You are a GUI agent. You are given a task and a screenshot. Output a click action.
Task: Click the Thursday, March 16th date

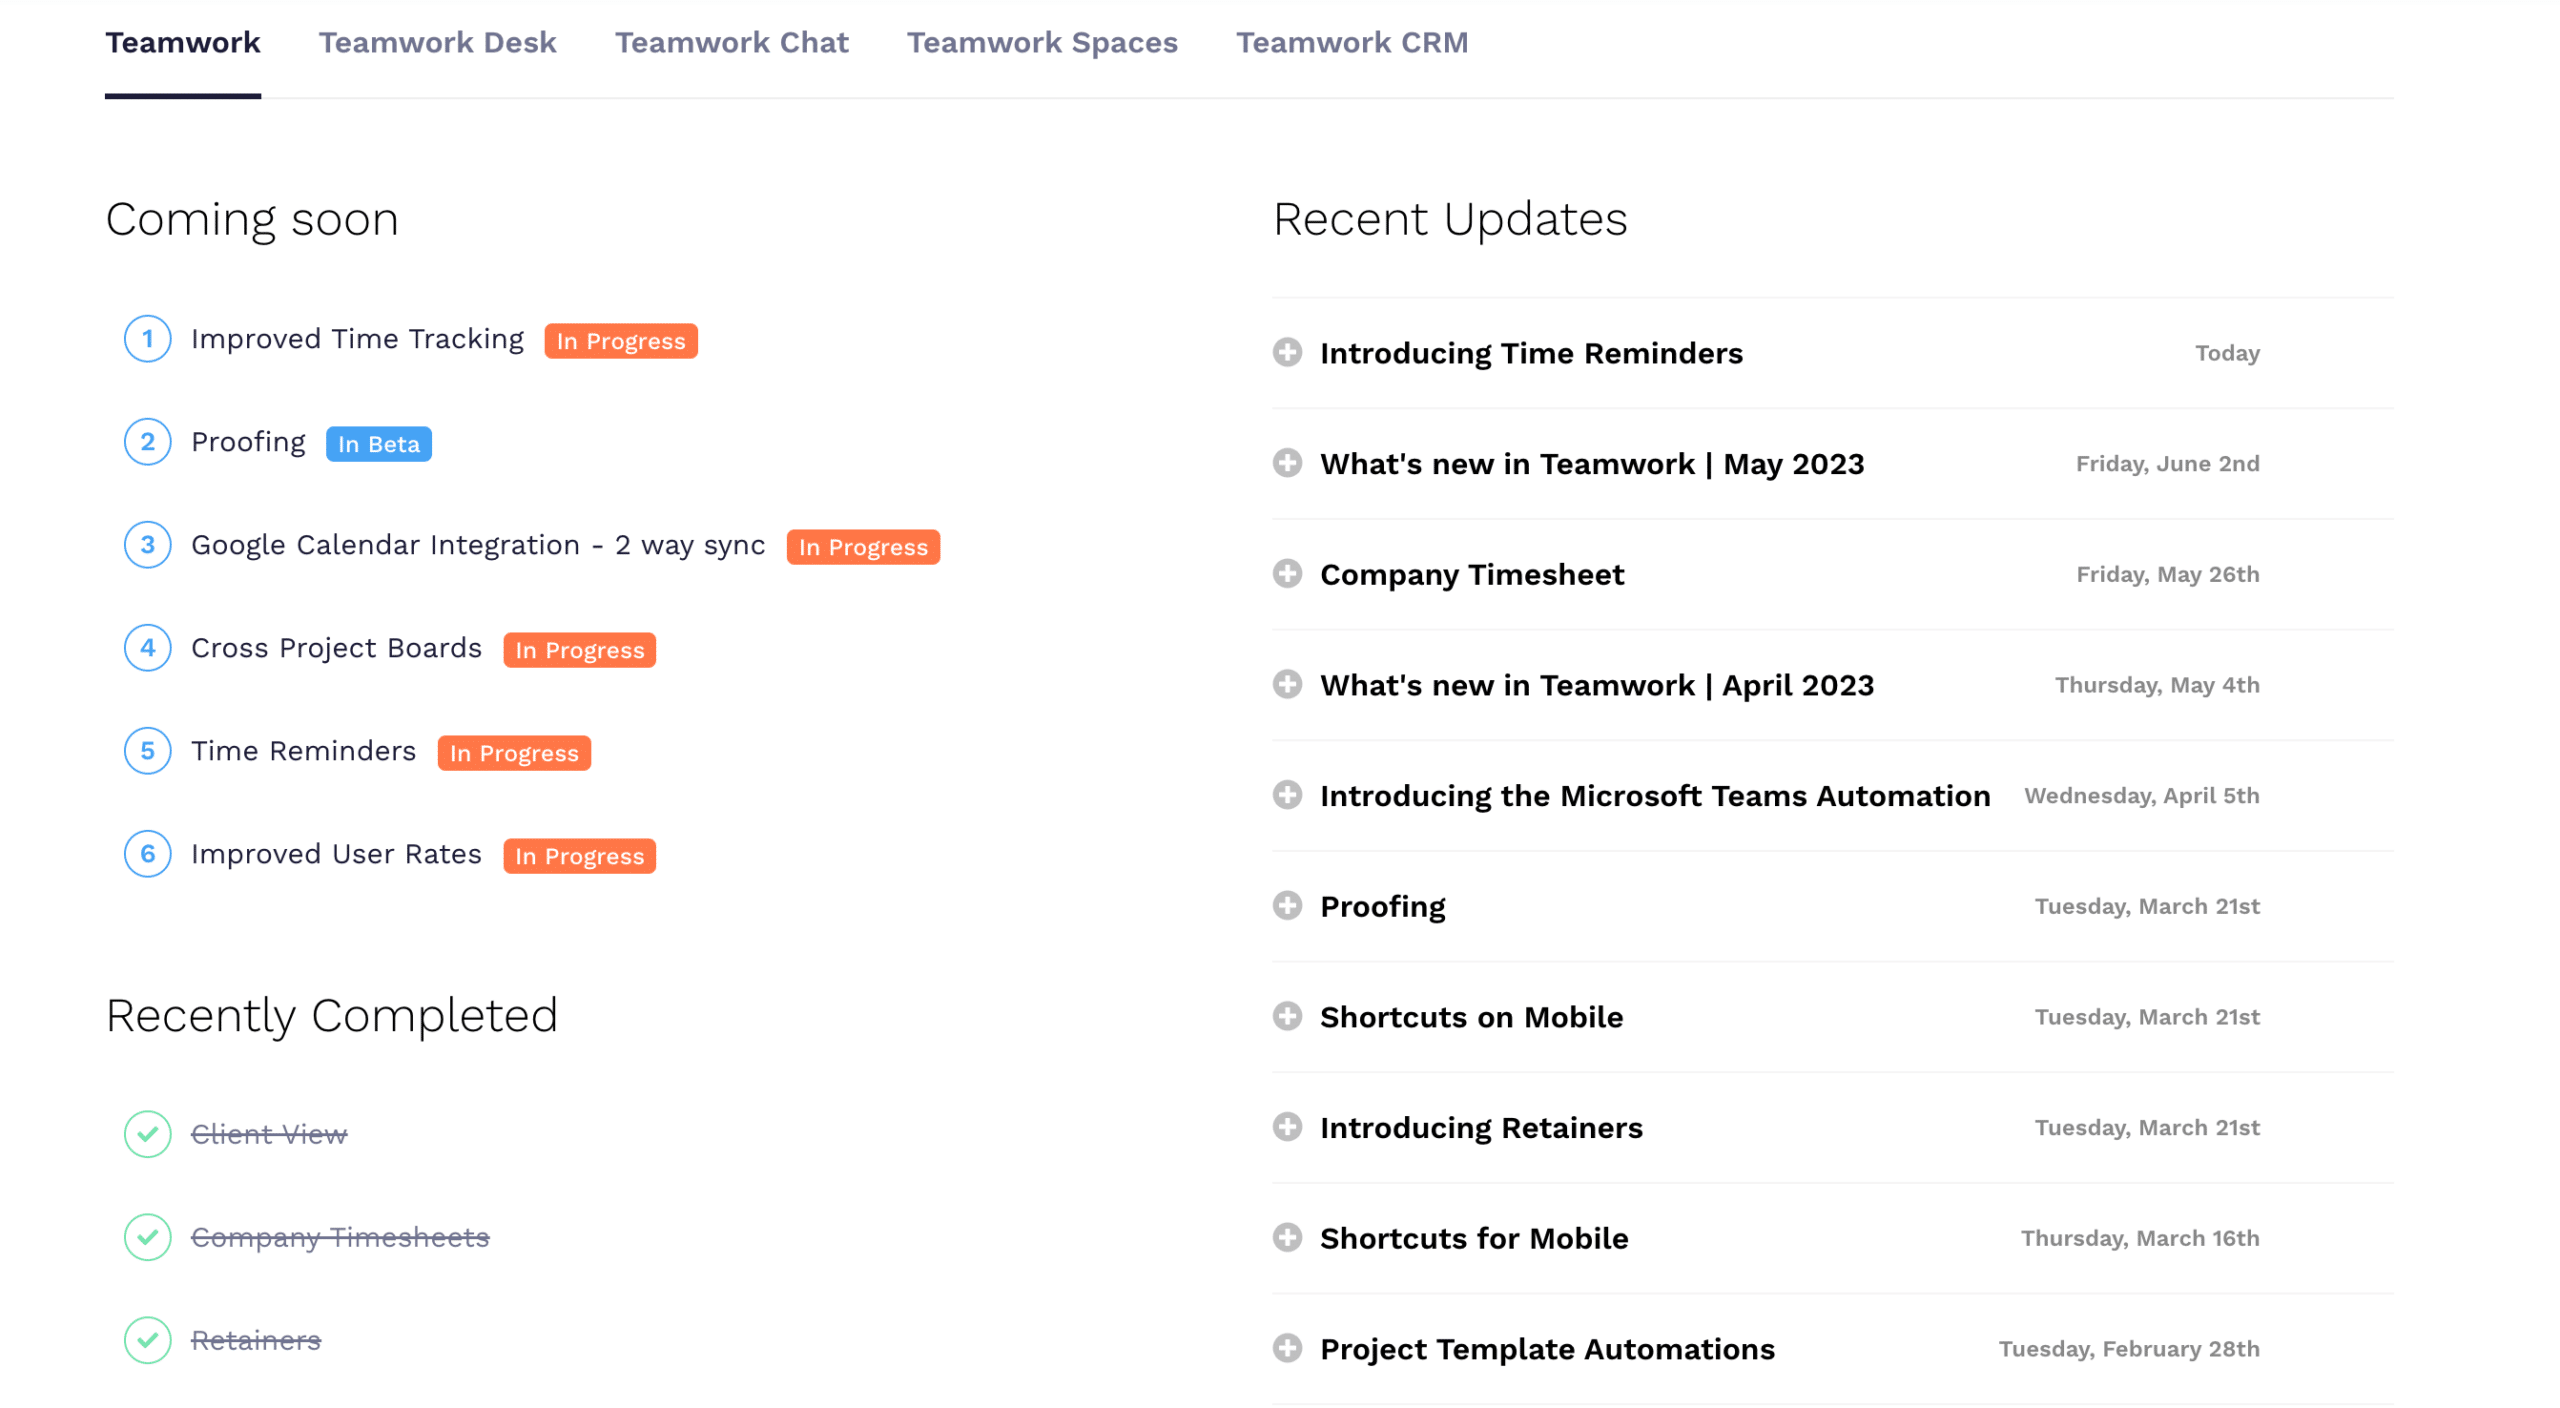2140,1238
